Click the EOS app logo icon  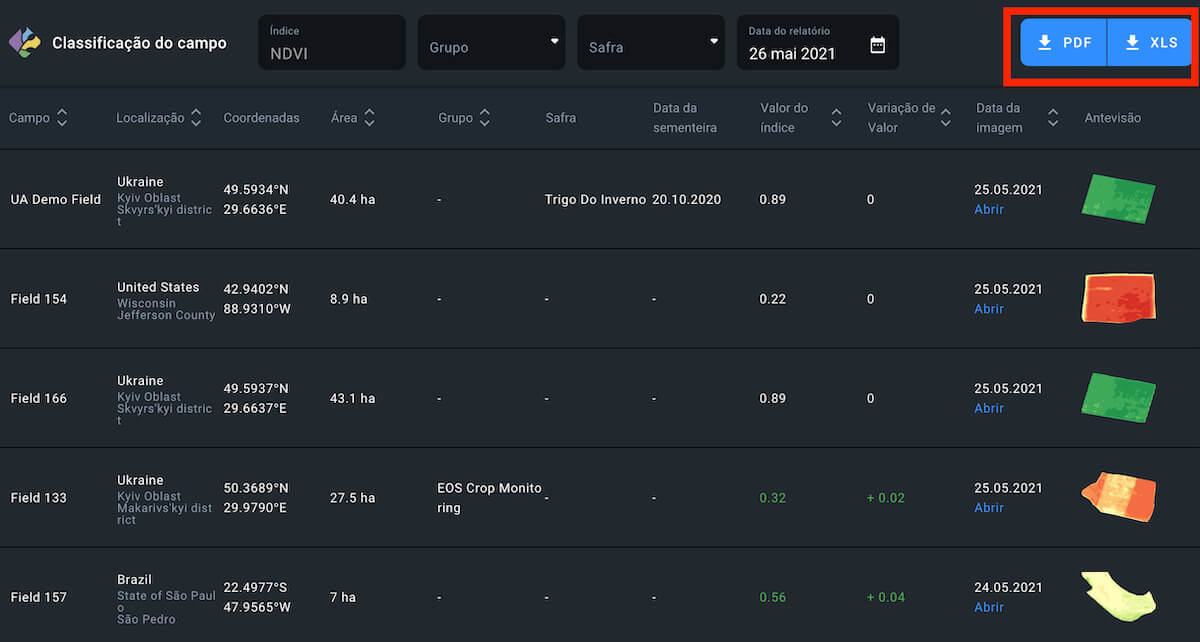[x=25, y=43]
